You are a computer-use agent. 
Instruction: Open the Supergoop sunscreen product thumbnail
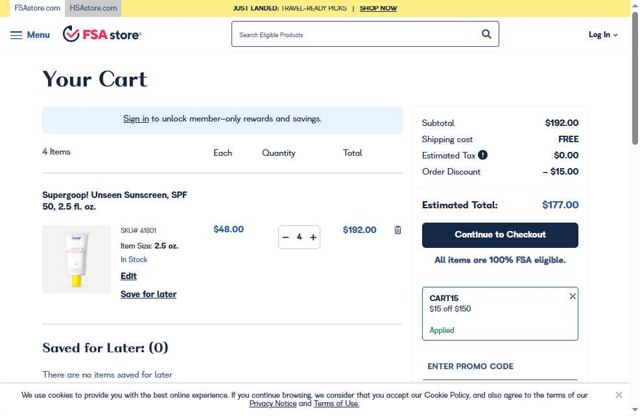(x=76, y=259)
